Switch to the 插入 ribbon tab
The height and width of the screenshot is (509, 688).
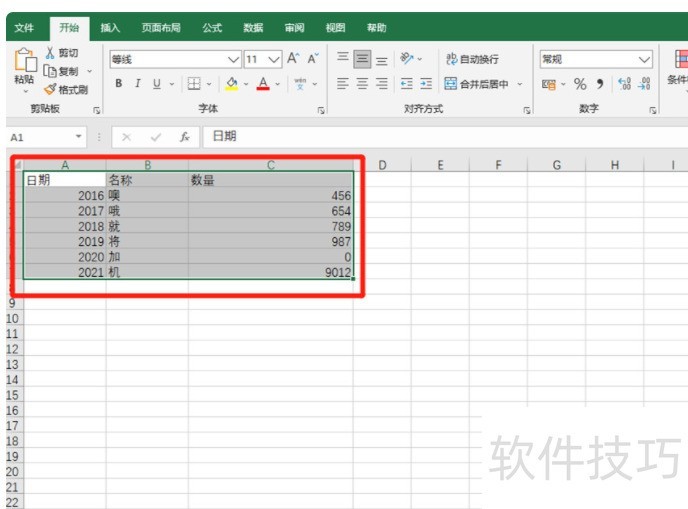[x=110, y=28]
